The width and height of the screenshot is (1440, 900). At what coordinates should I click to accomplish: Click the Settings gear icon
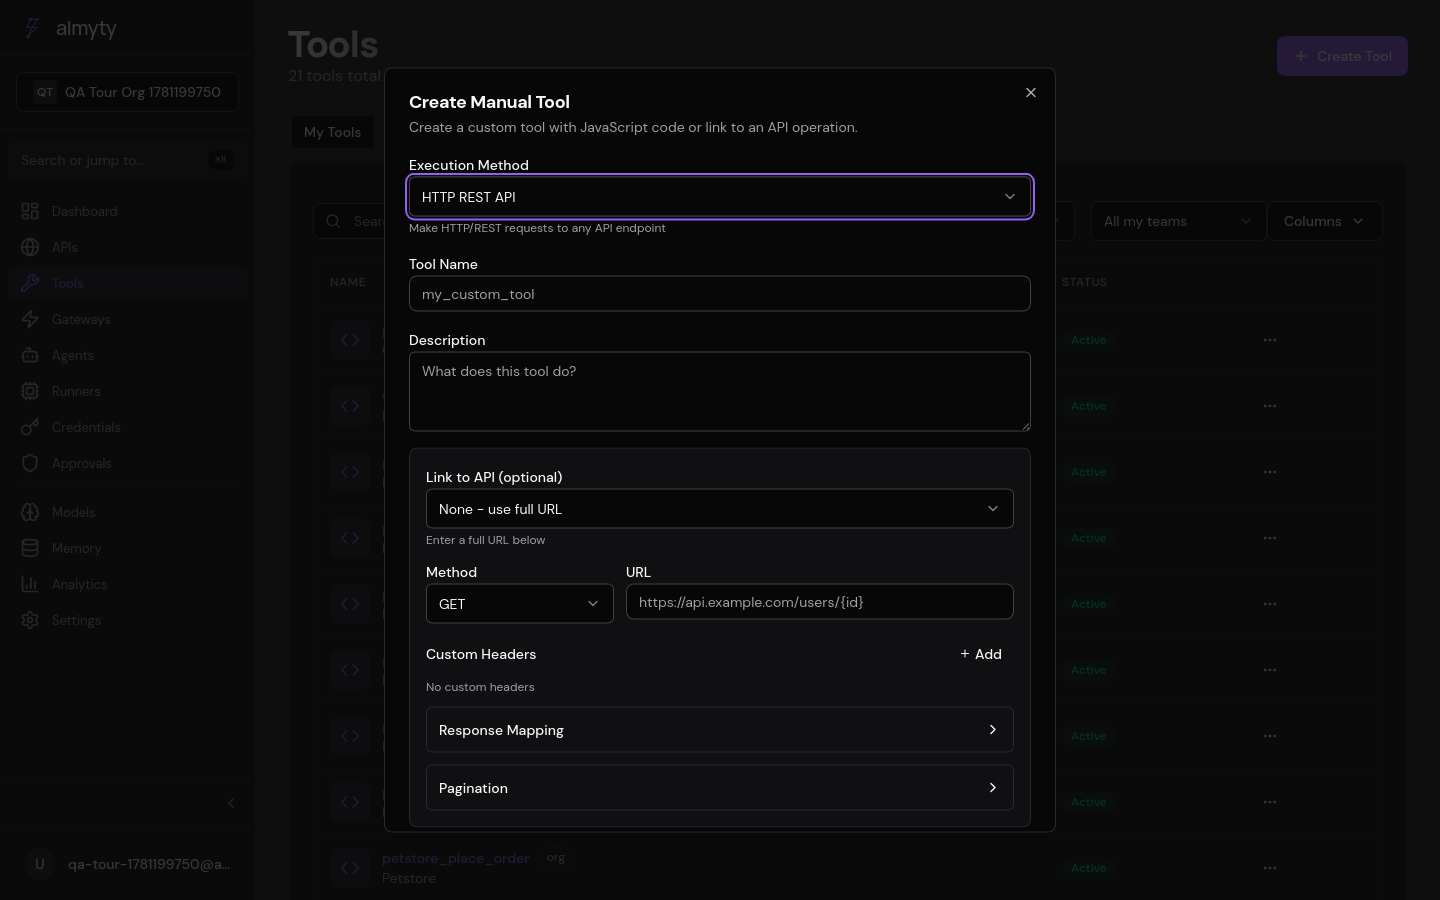[30, 620]
